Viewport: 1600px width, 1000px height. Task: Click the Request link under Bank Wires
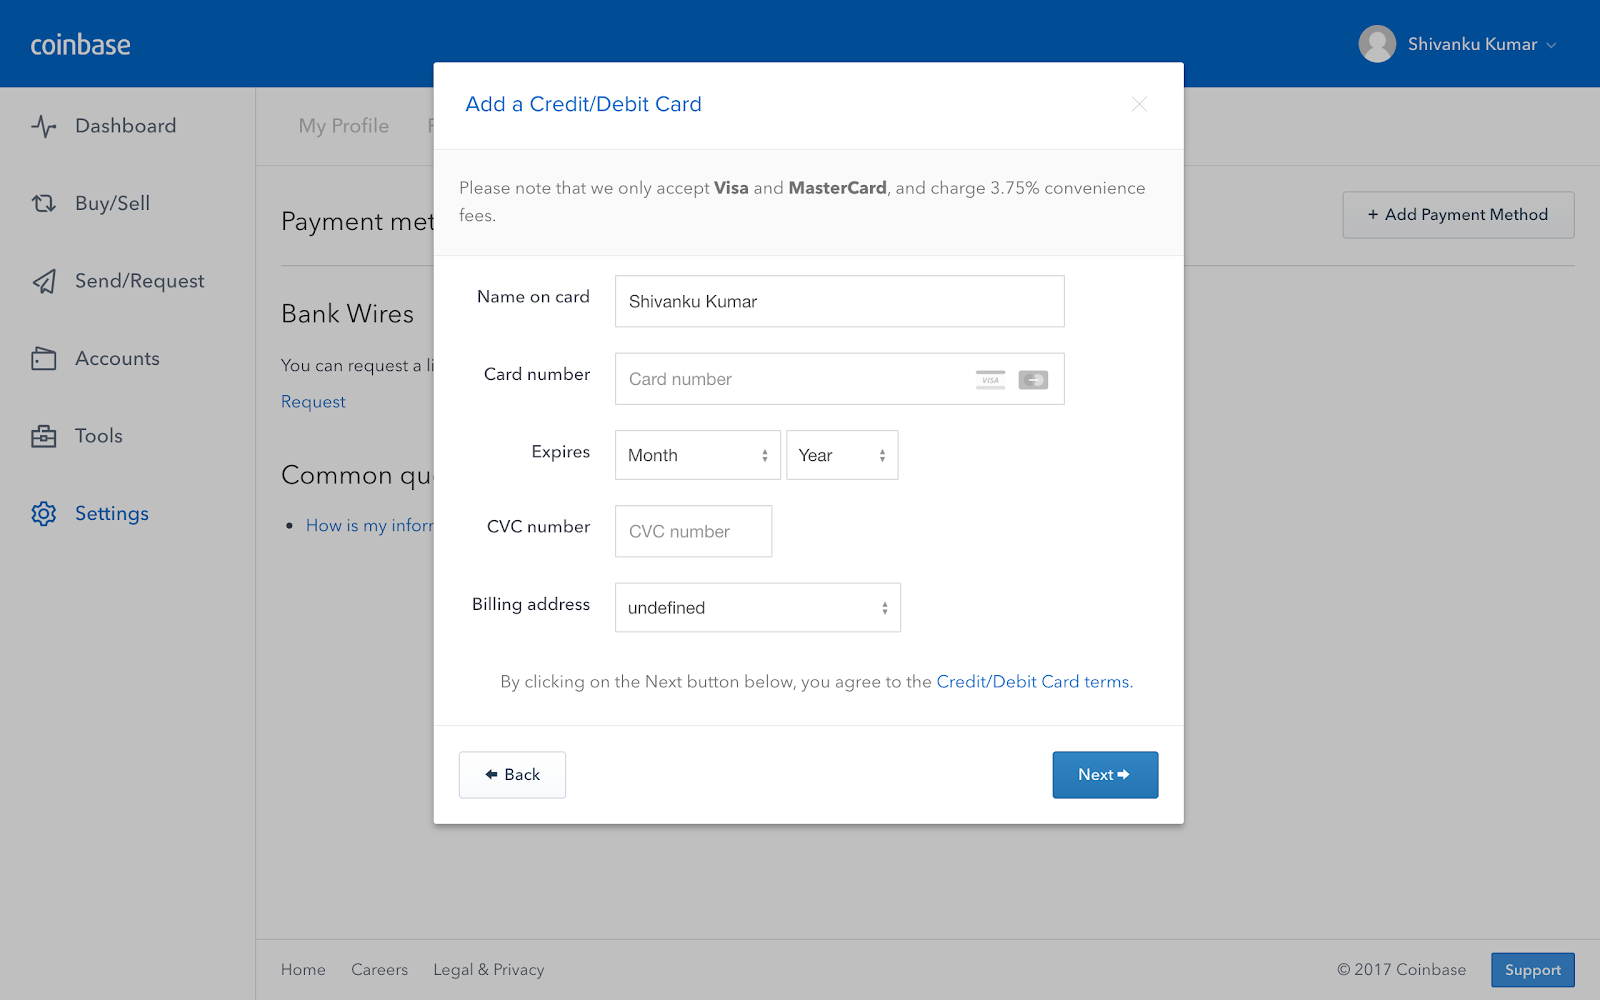pos(313,402)
